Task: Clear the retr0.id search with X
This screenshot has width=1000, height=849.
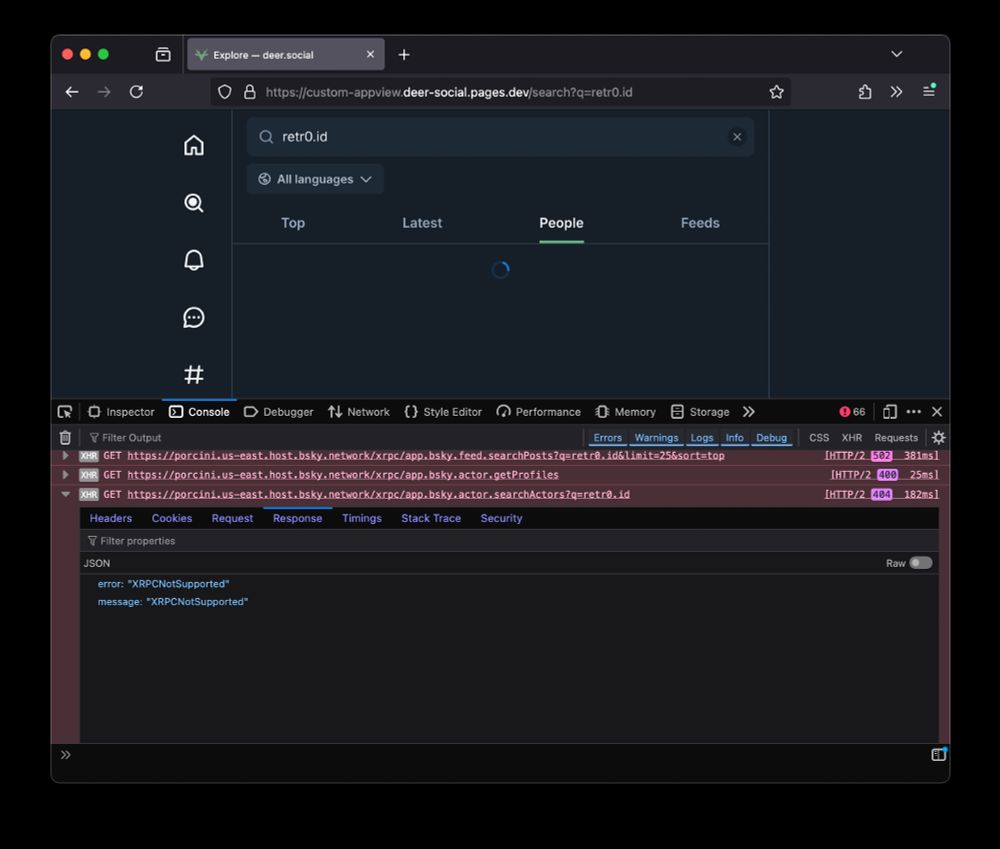Action: (737, 137)
